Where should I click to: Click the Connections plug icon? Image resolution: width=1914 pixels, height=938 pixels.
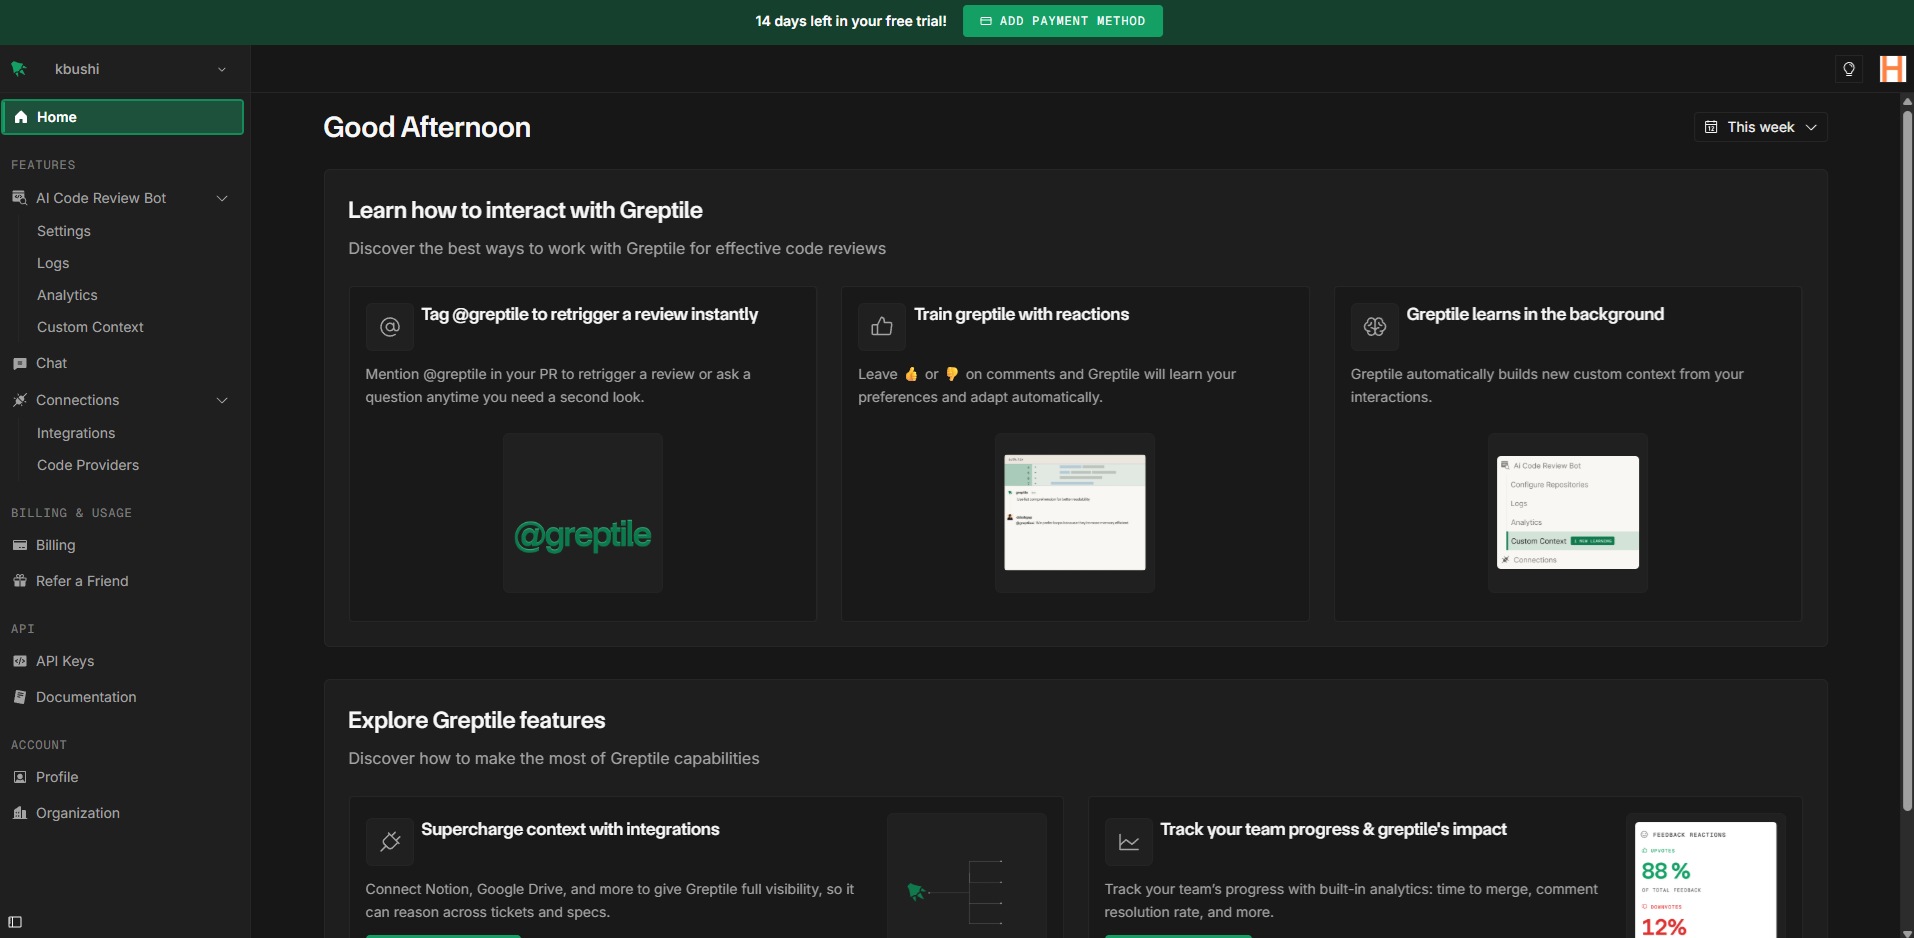19,400
